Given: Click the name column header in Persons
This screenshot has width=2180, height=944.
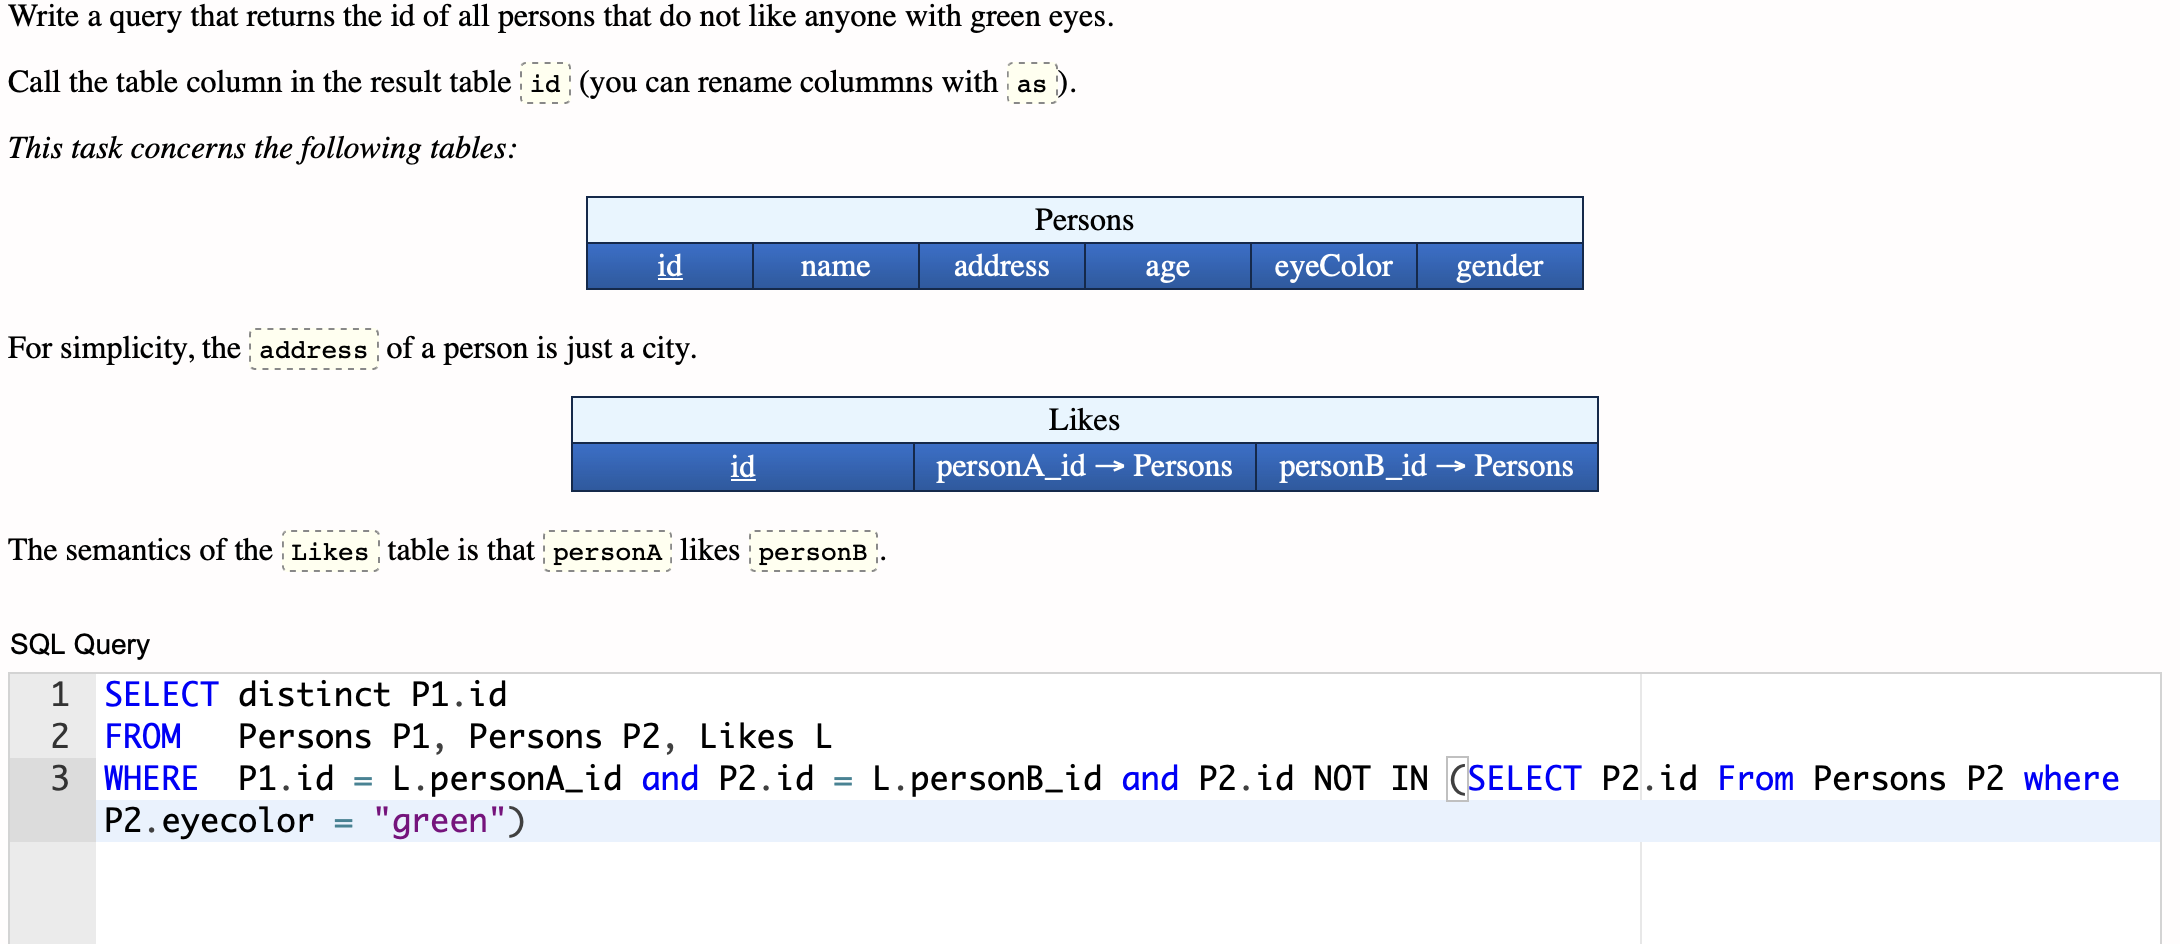Looking at the screenshot, I should [835, 265].
